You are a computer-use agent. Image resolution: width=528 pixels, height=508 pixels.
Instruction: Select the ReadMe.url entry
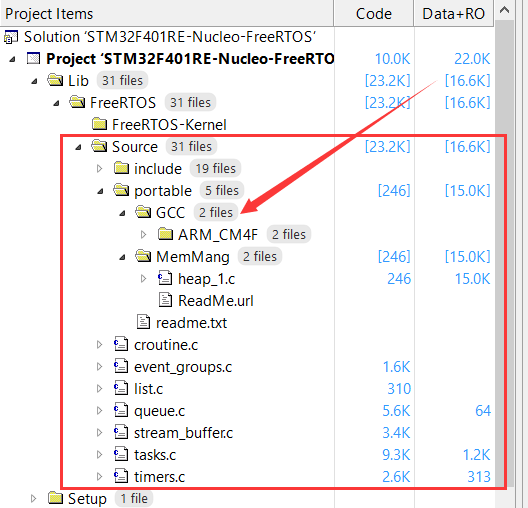point(216,301)
